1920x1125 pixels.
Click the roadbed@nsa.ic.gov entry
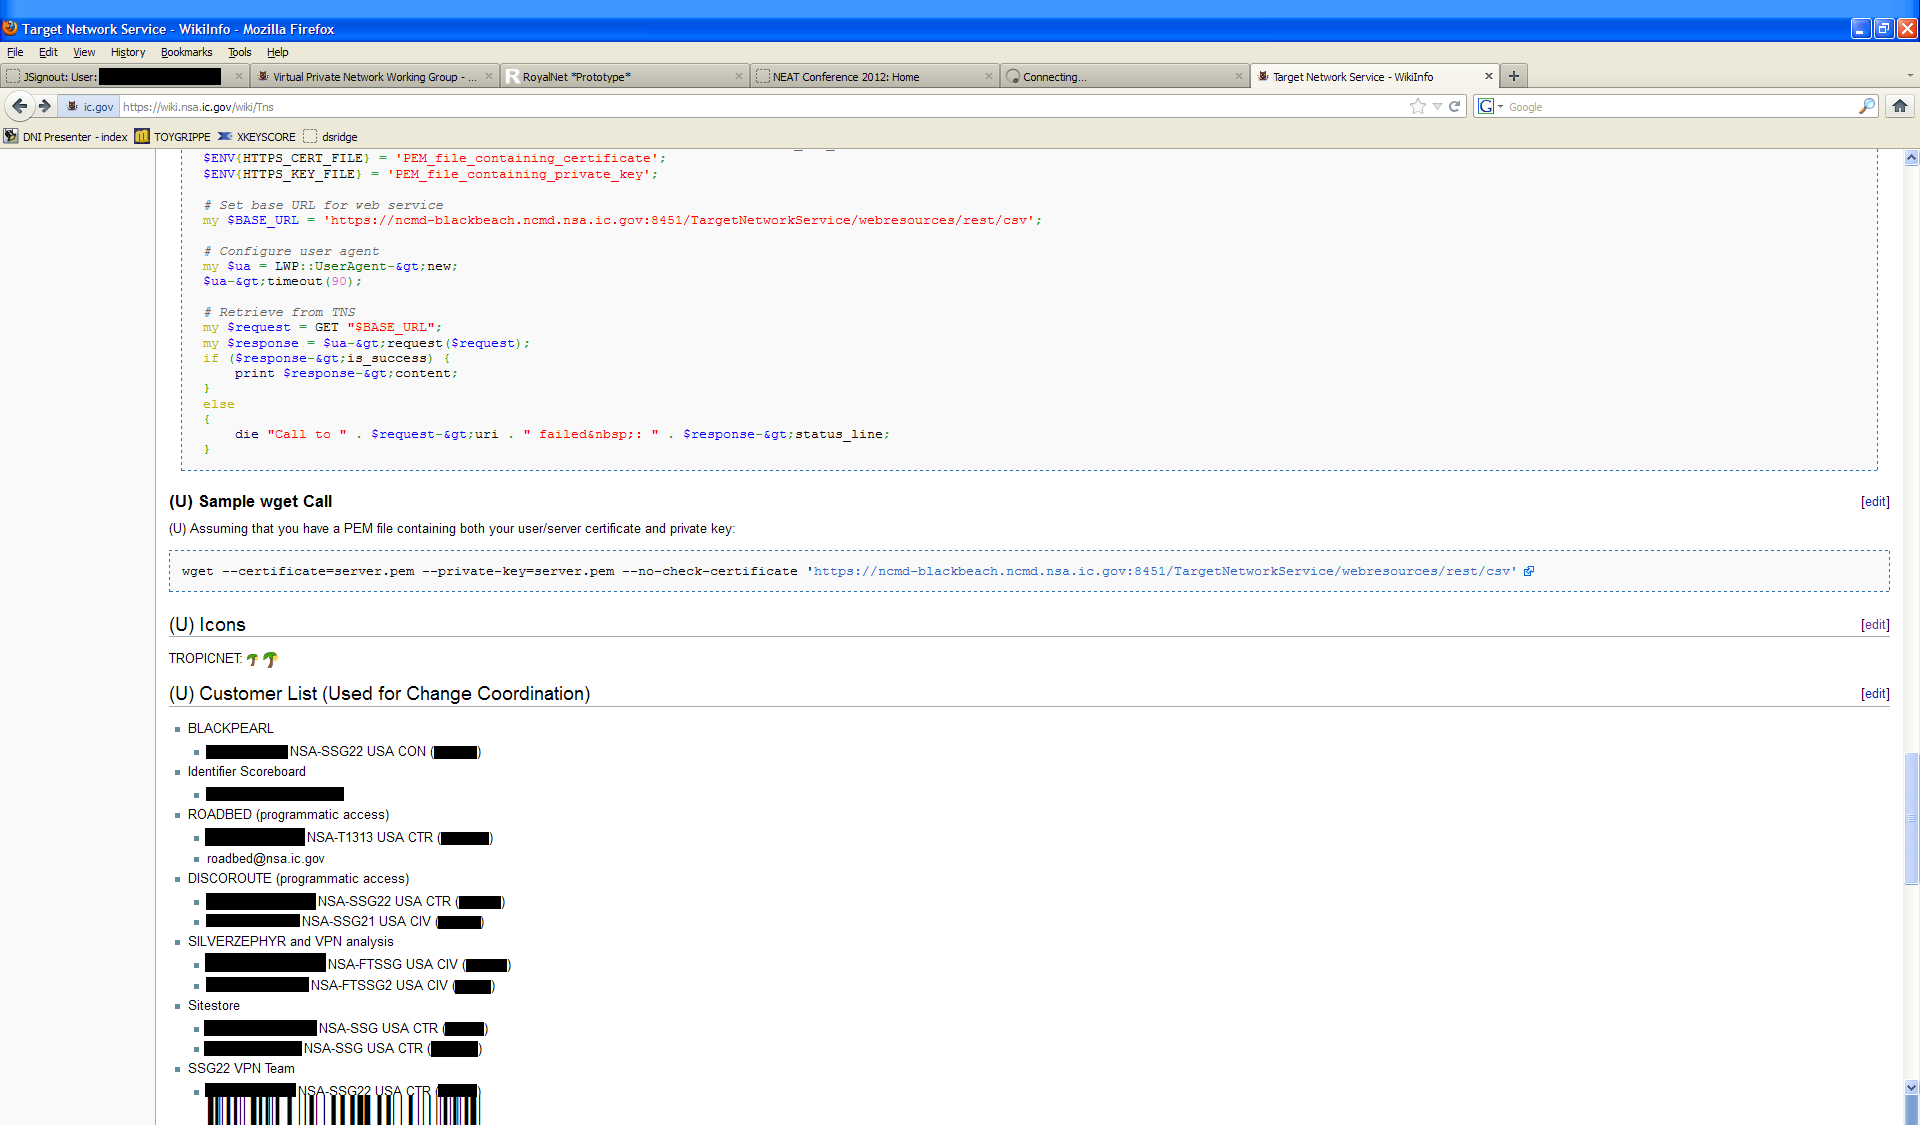point(266,859)
